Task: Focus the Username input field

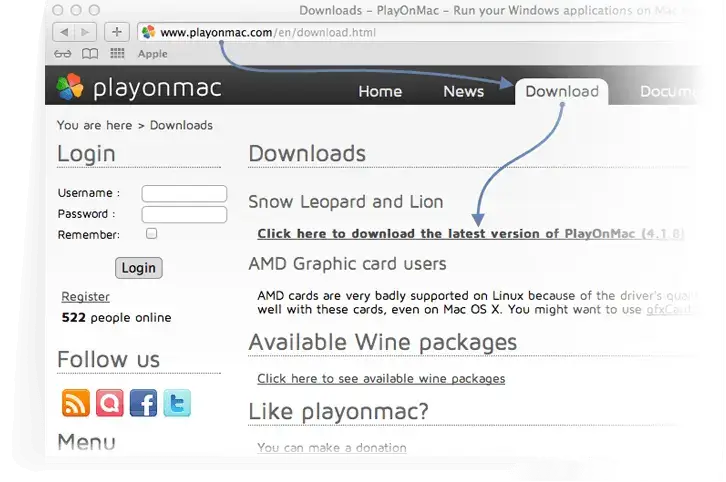Action: coord(184,194)
